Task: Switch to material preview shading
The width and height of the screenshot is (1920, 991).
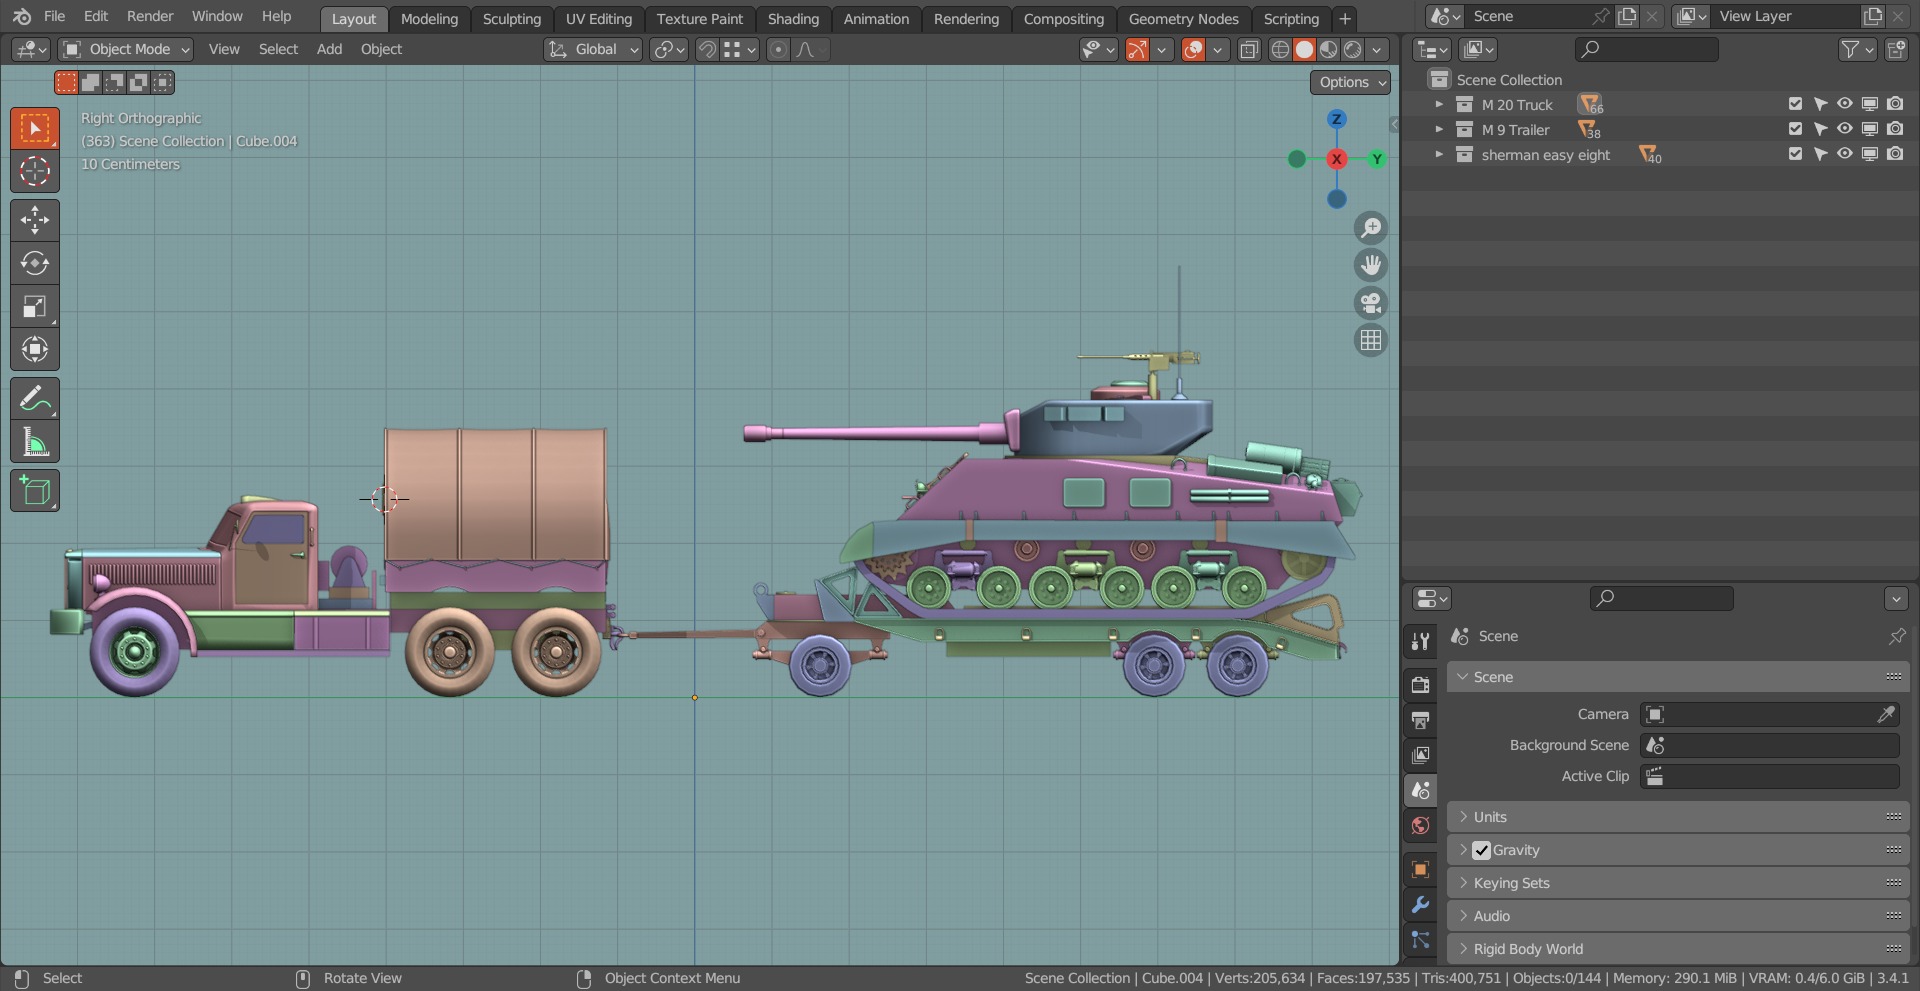Action: click(x=1328, y=49)
